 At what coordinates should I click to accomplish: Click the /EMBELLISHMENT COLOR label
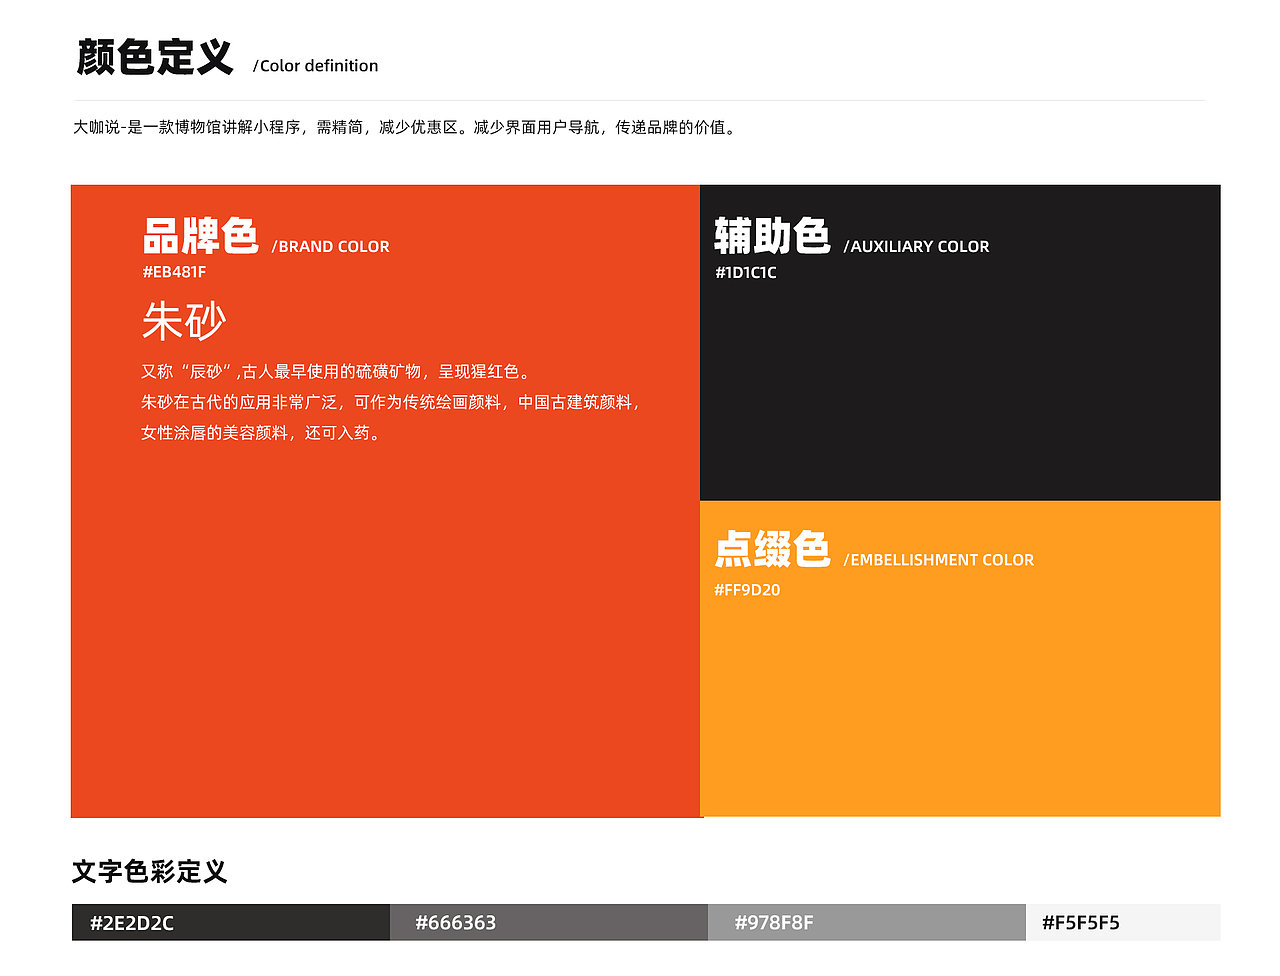click(x=938, y=561)
